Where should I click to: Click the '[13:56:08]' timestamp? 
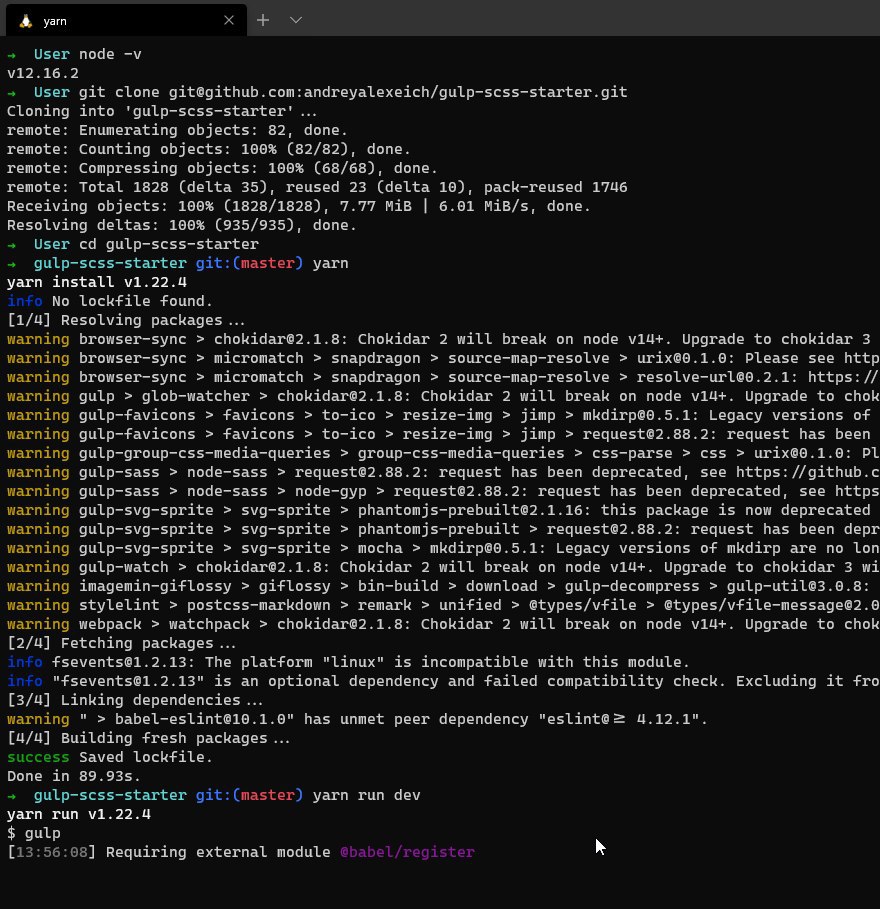[52, 852]
